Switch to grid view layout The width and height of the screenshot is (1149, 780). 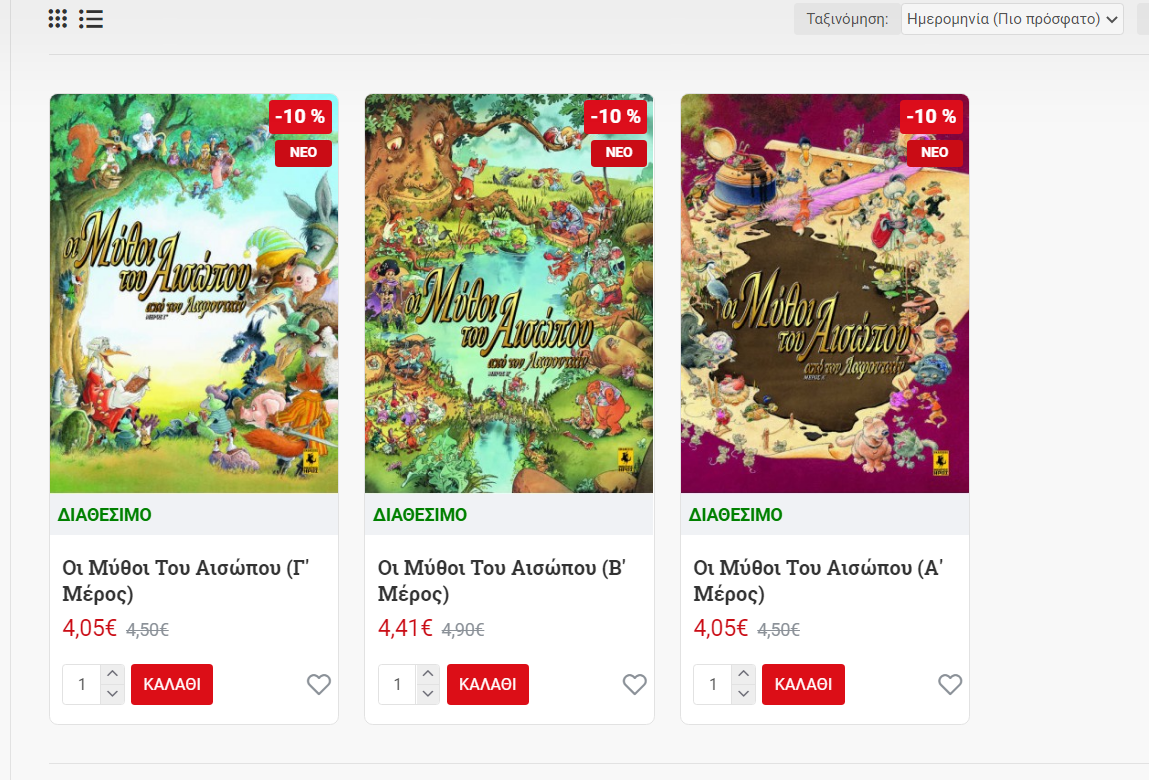(x=58, y=19)
